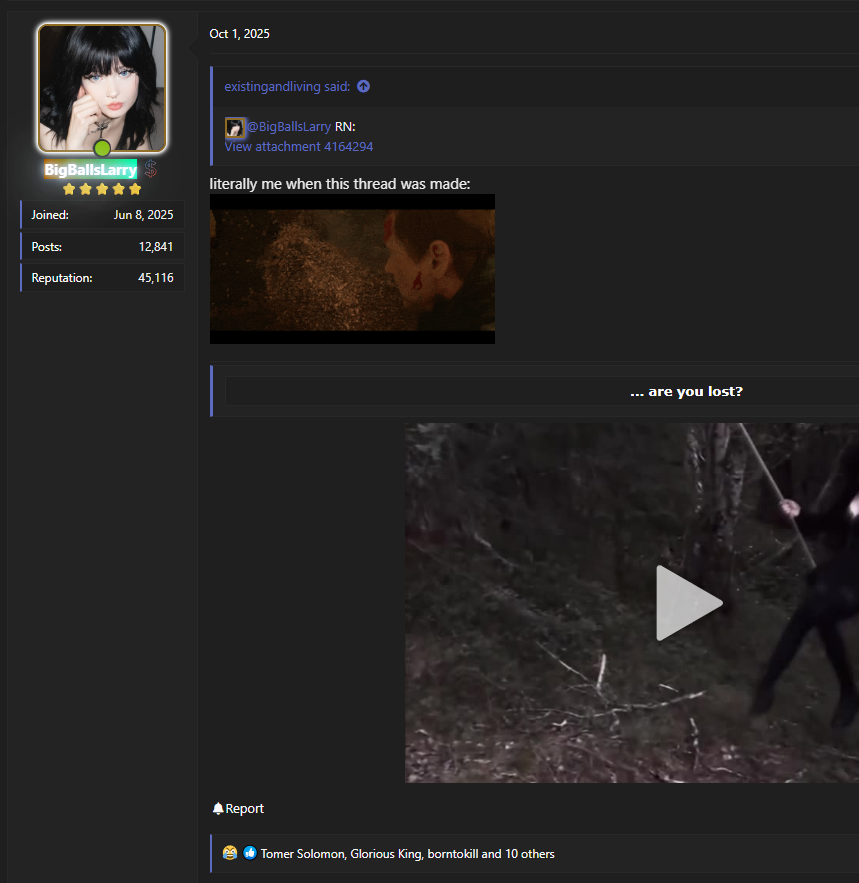This screenshot has height=883, width=859.
Task: Click the dollar sign badge beside the username
Action: tap(150, 169)
